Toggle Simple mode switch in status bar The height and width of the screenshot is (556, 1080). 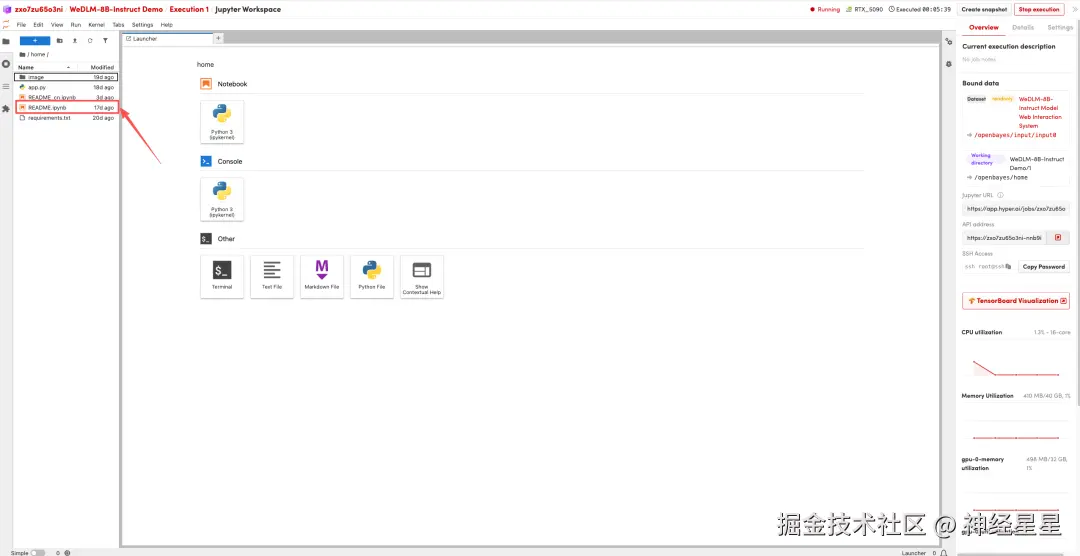[x=38, y=553]
